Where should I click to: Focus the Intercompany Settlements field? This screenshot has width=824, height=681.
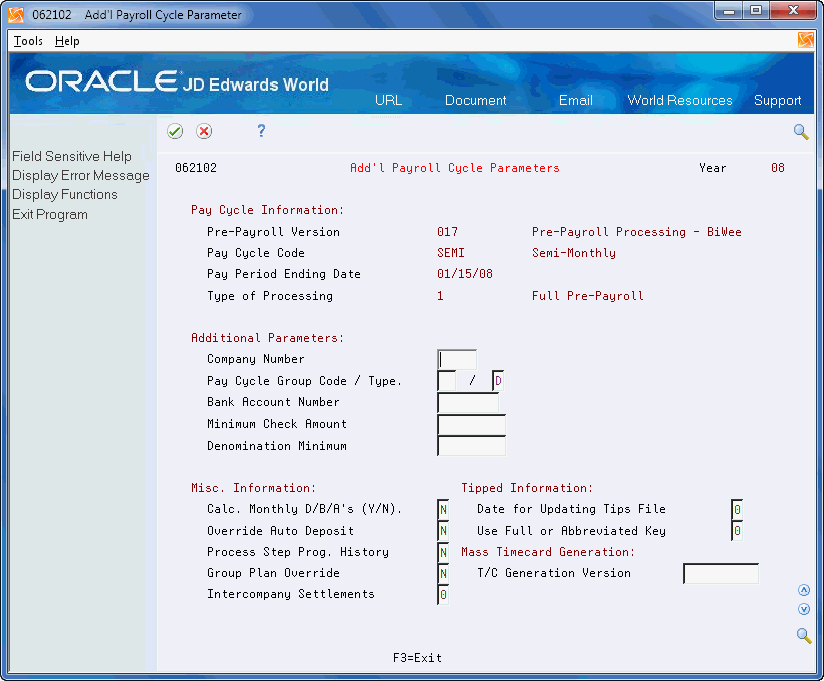(x=443, y=595)
